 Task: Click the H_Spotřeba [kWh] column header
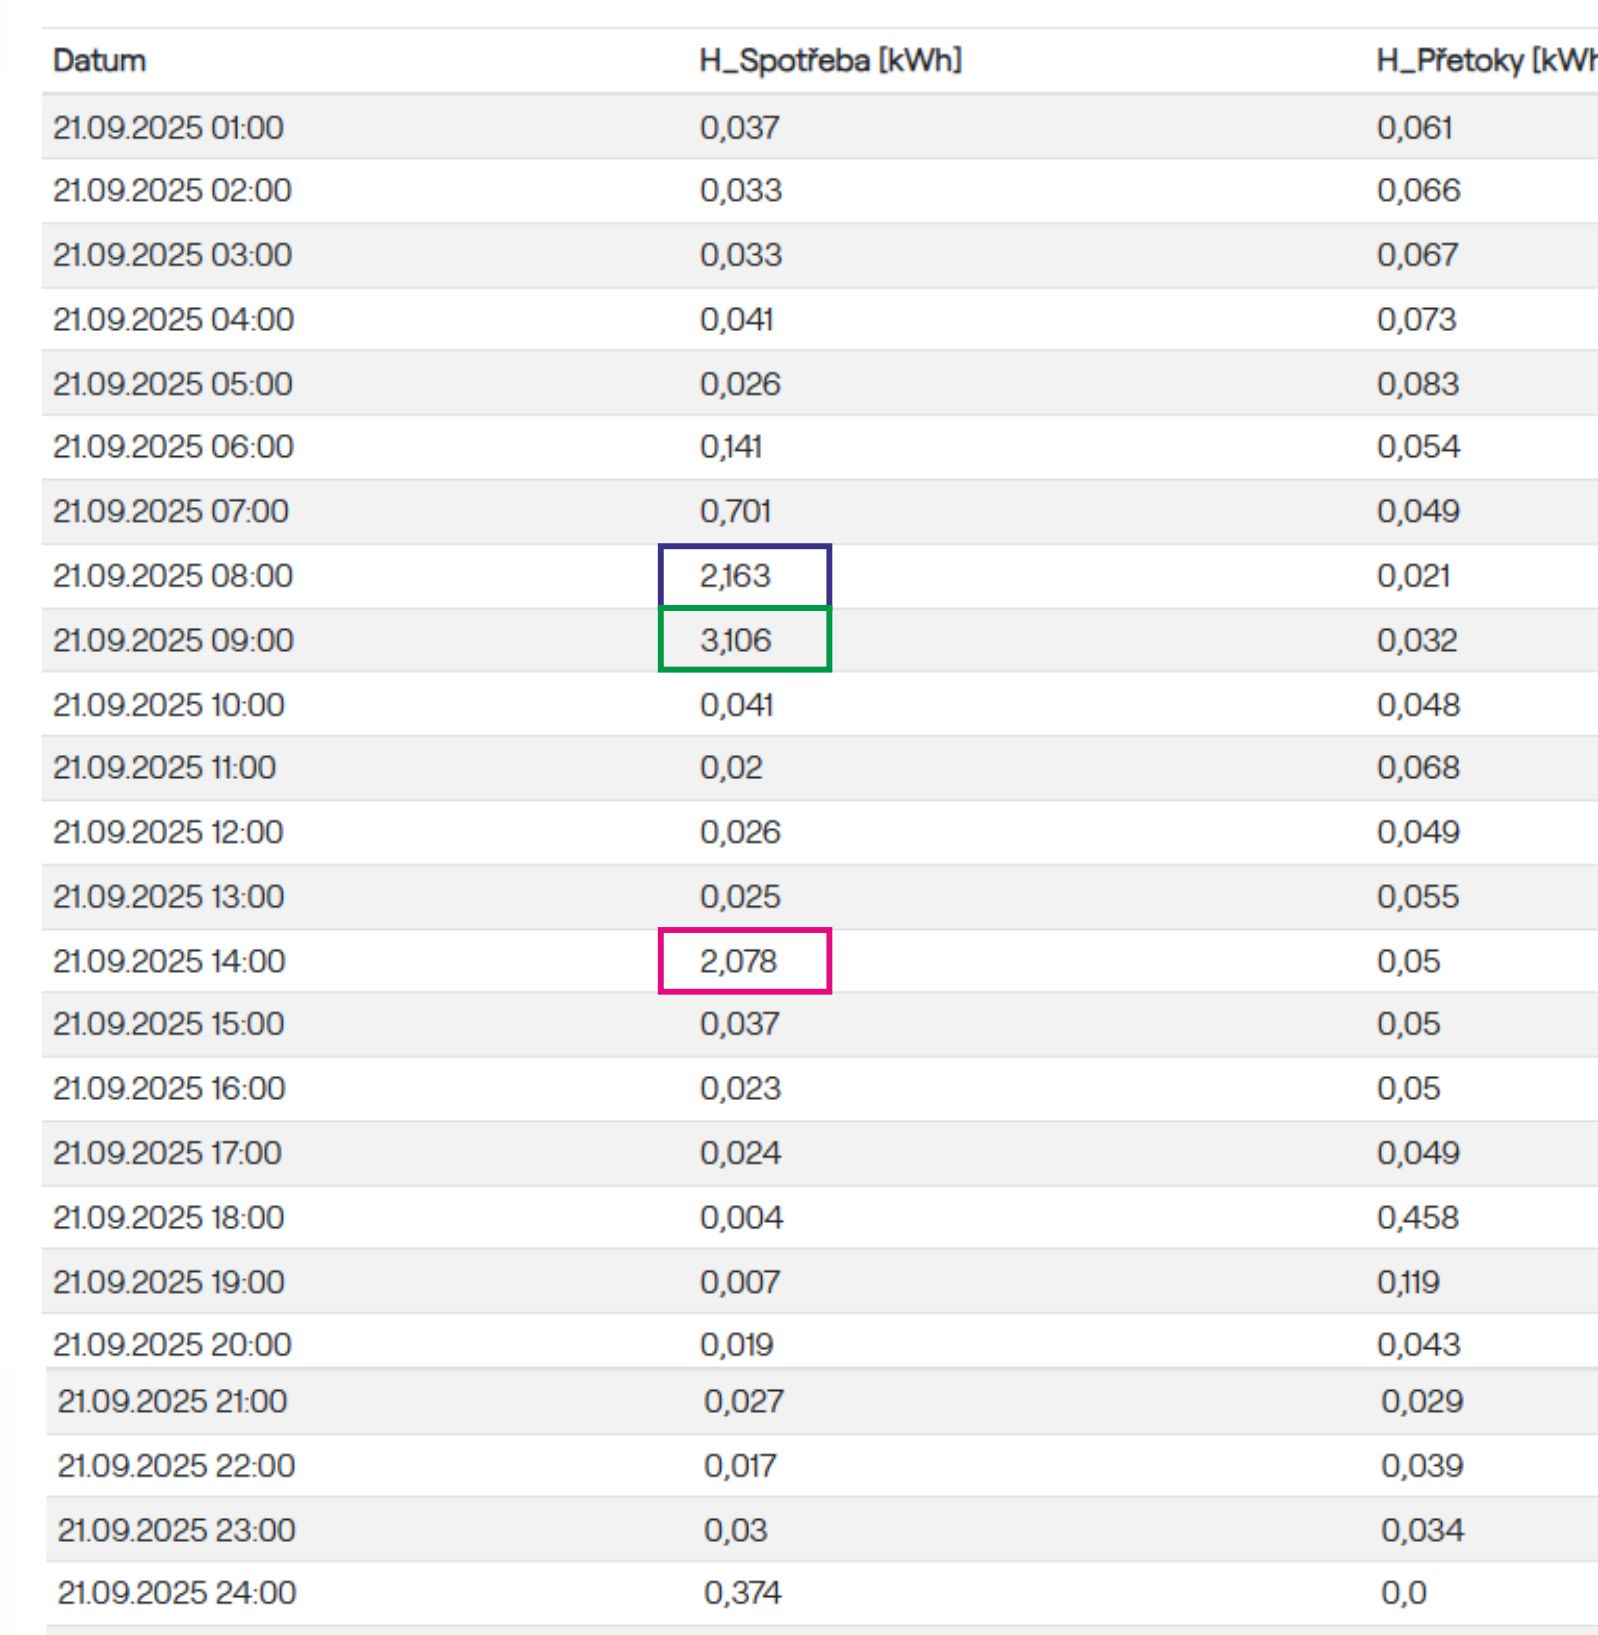click(x=830, y=61)
